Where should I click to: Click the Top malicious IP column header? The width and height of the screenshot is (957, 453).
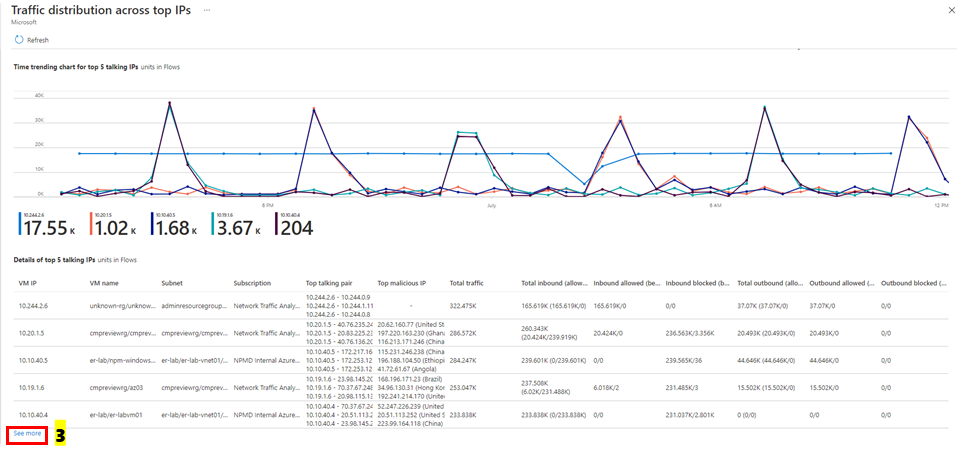click(401, 284)
